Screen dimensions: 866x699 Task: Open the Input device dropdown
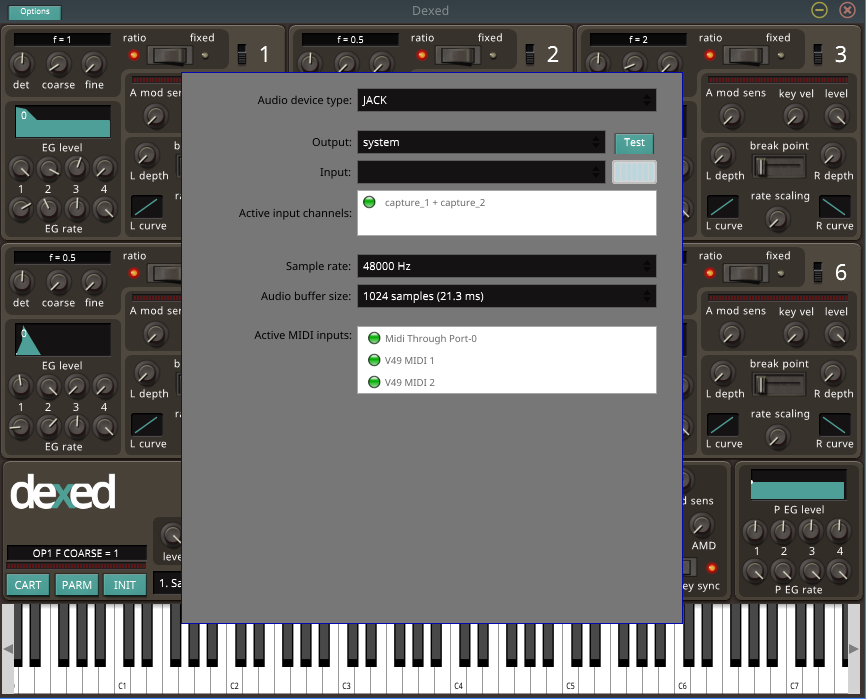click(x=481, y=172)
